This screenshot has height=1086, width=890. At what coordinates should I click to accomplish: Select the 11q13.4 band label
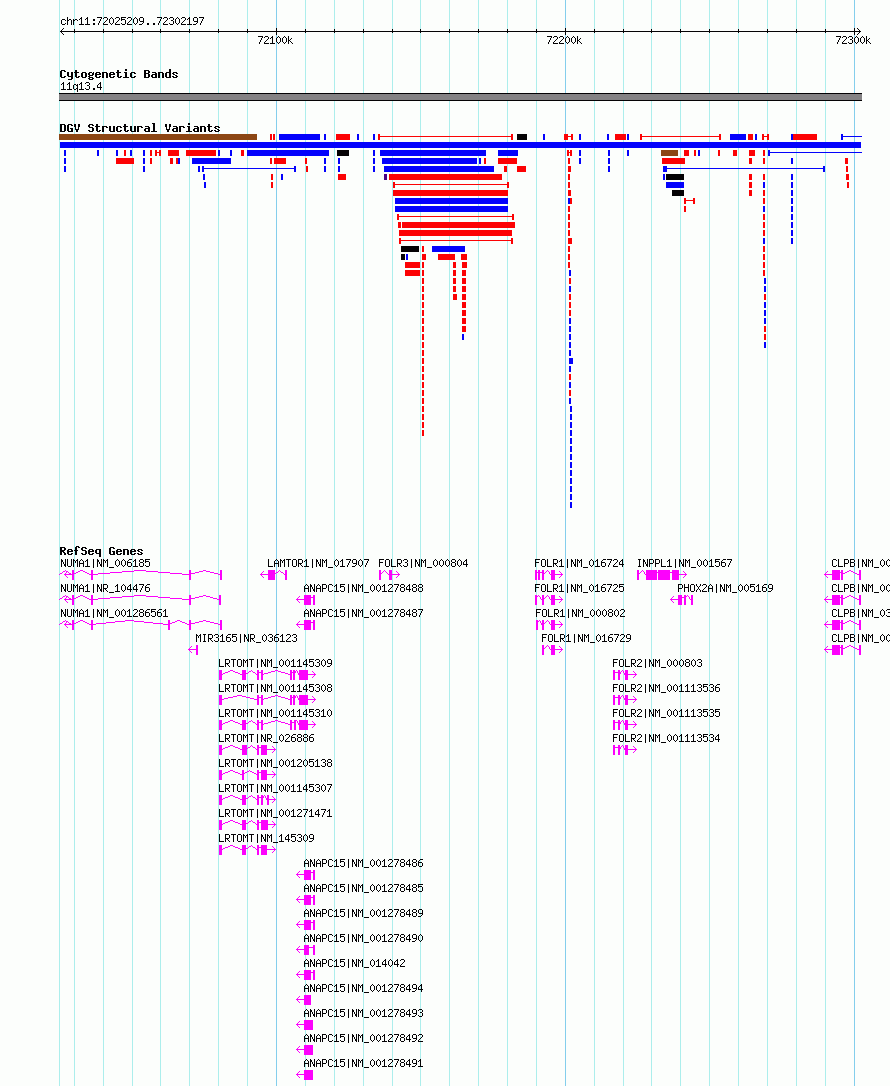(81, 87)
